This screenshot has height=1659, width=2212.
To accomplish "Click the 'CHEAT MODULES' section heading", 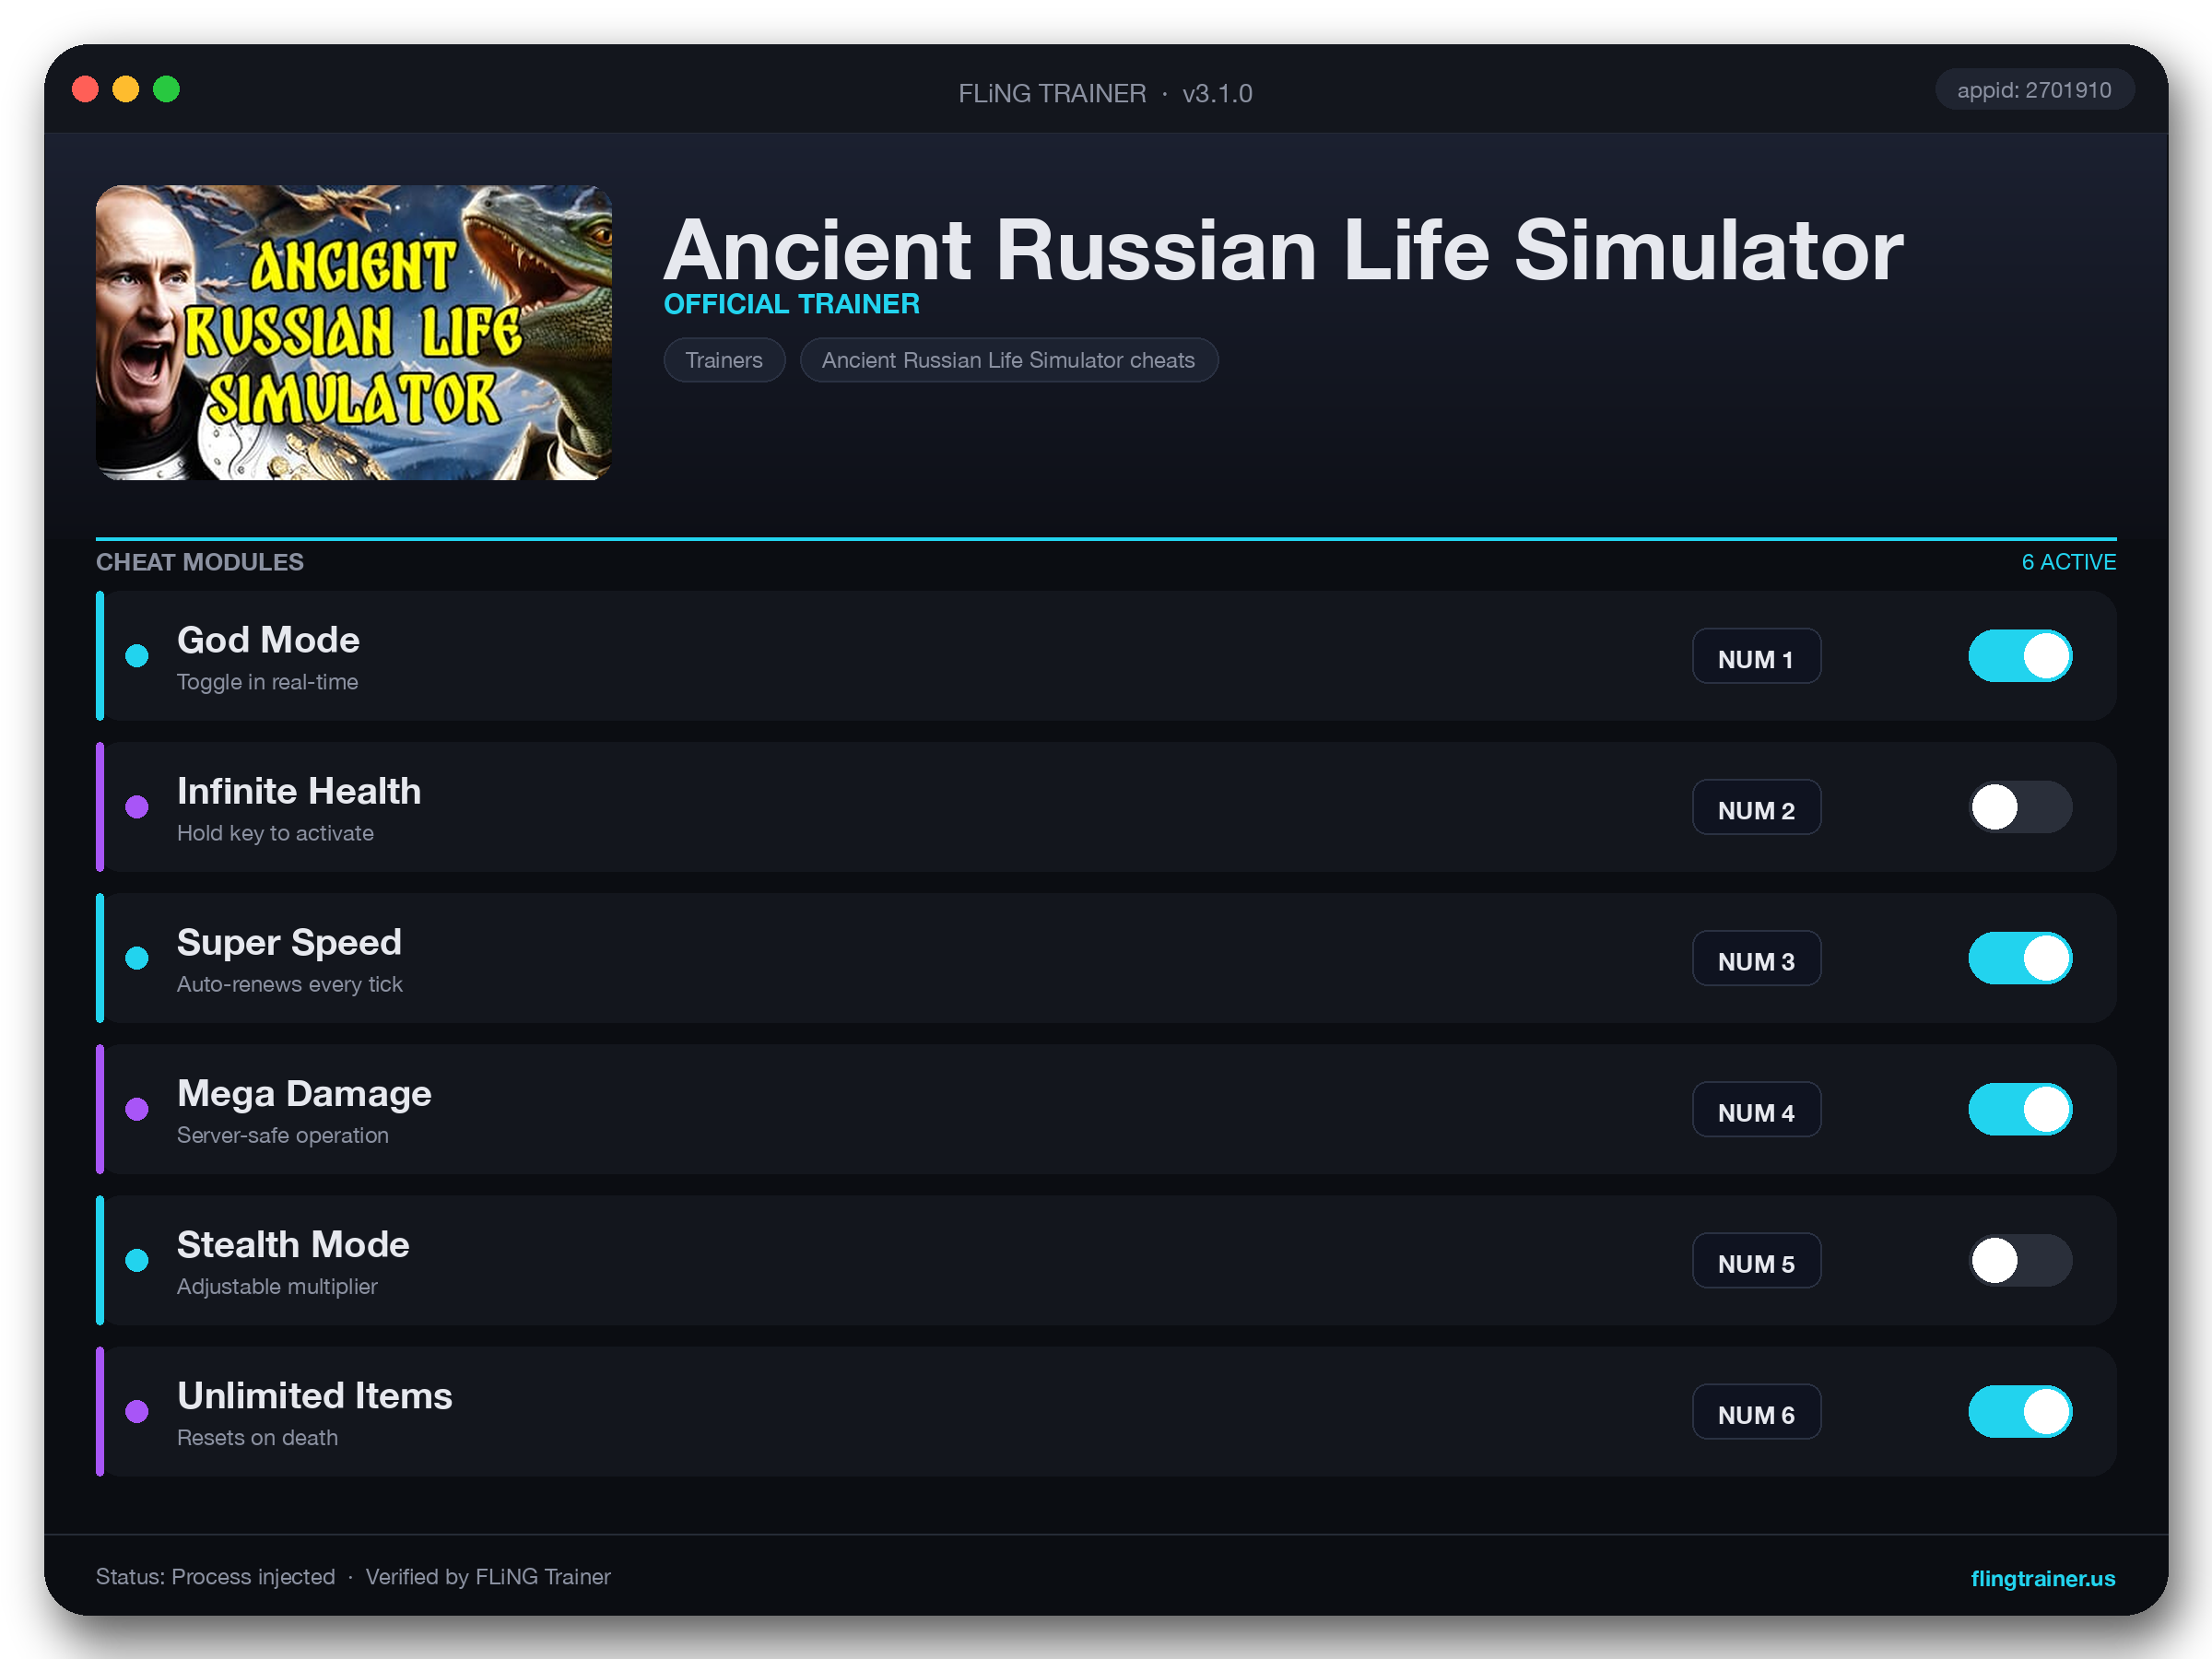I will pyautogui.click(x=200, y=562).
